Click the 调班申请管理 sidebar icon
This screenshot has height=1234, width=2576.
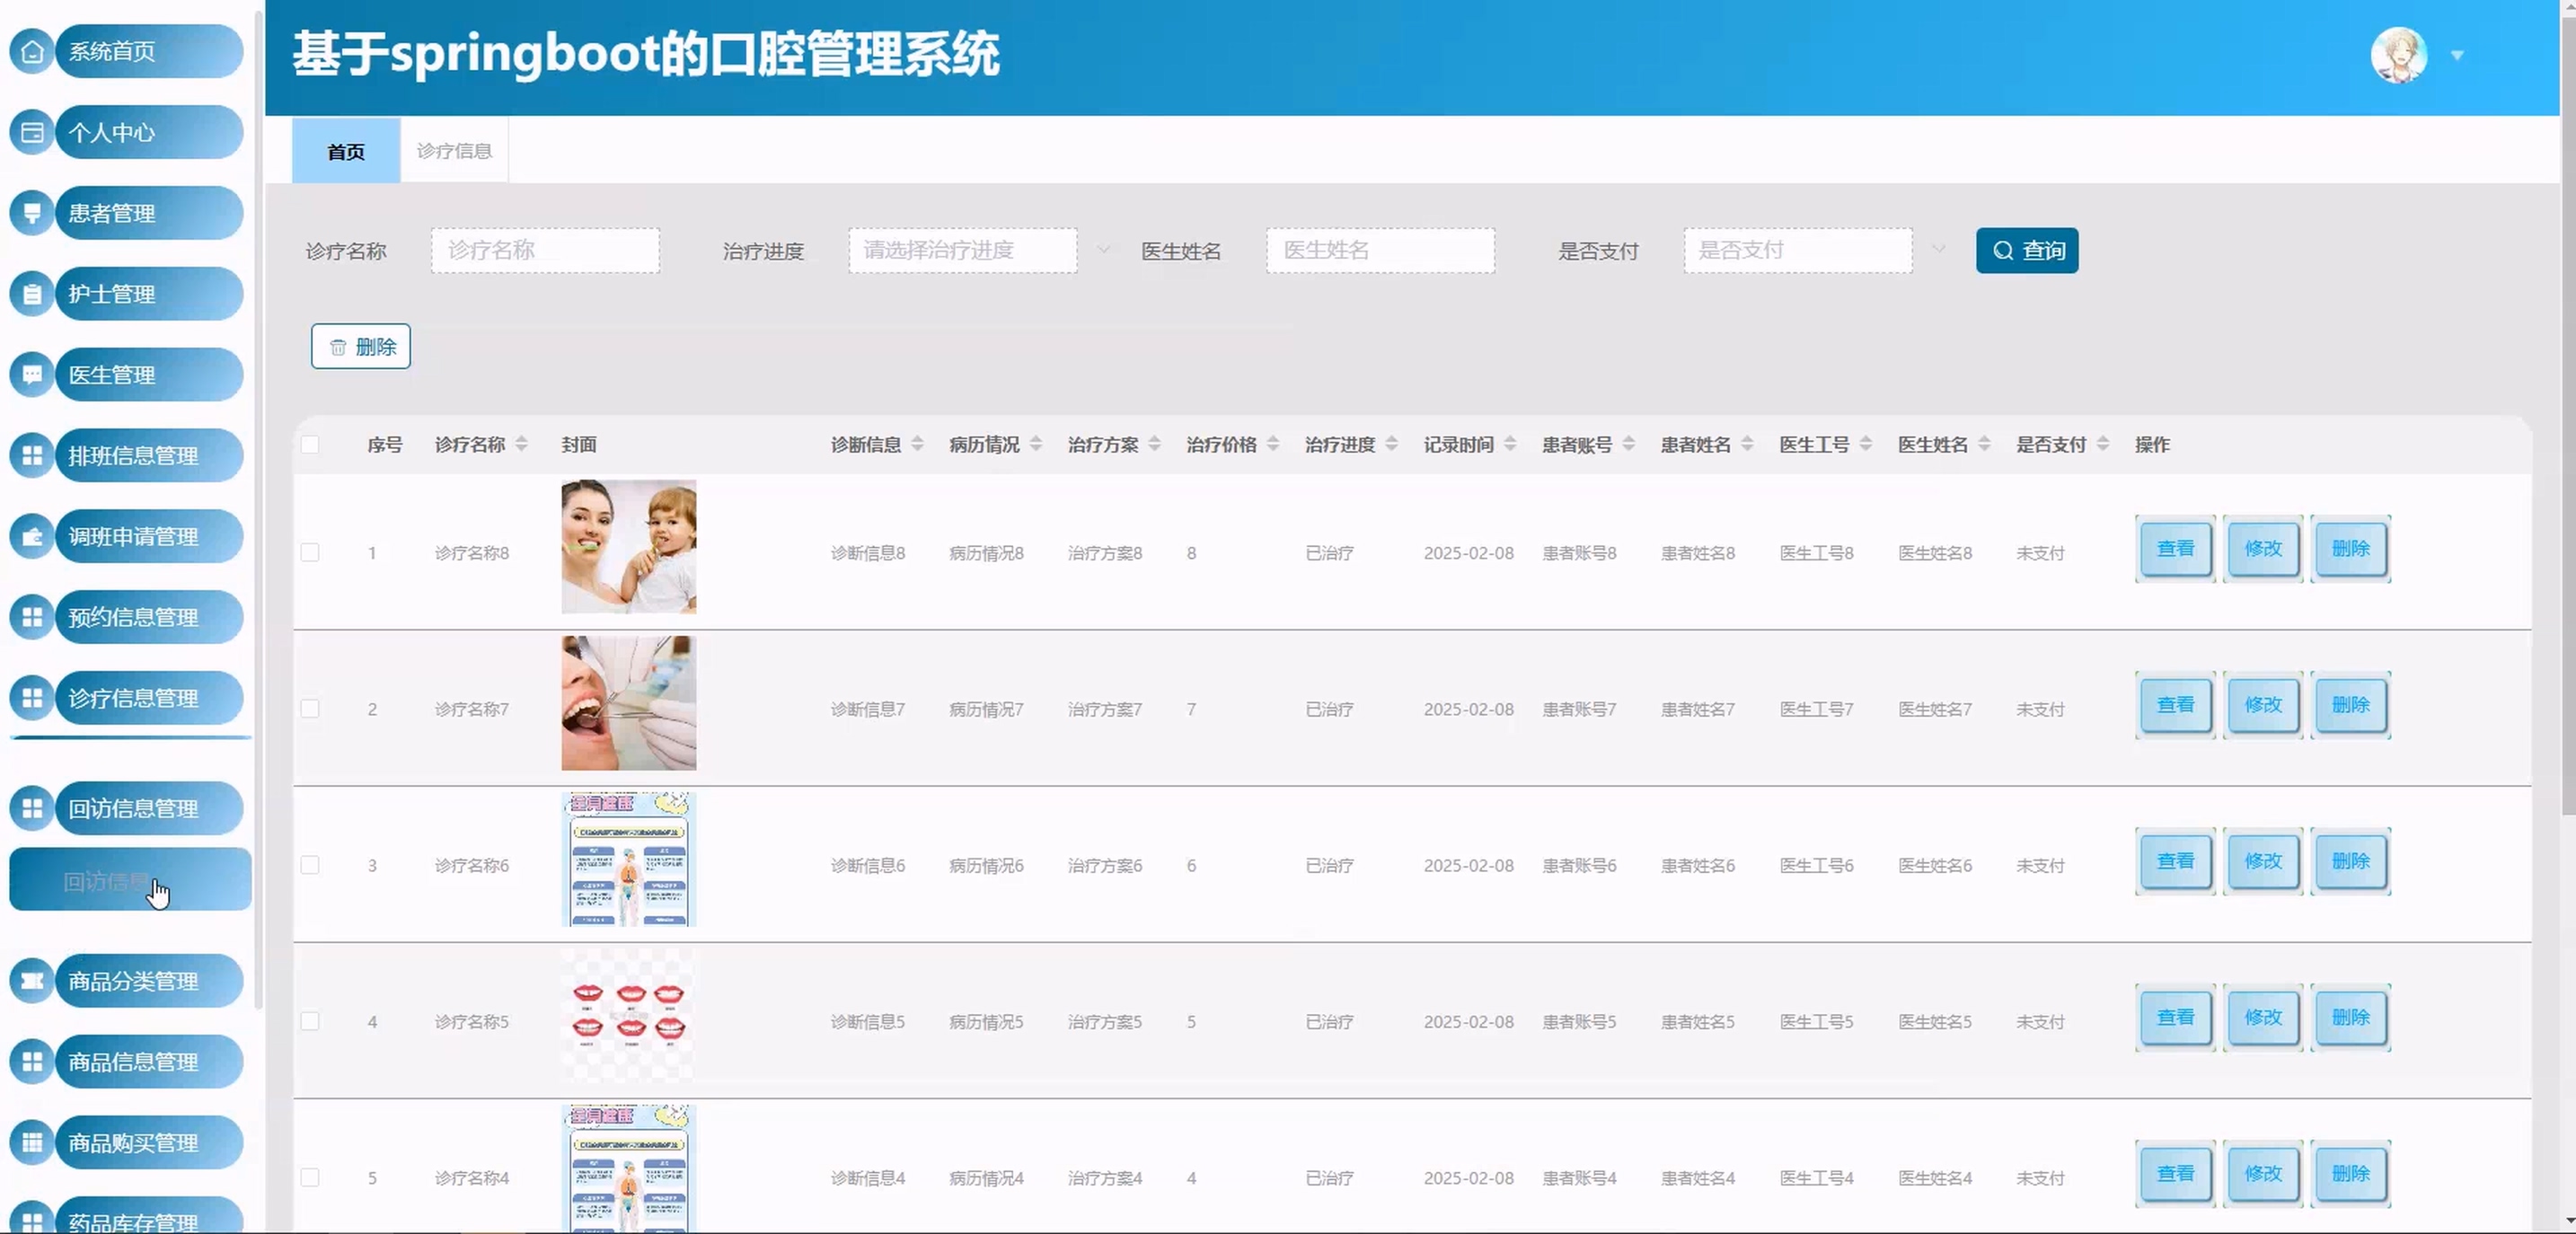[32, 537]
